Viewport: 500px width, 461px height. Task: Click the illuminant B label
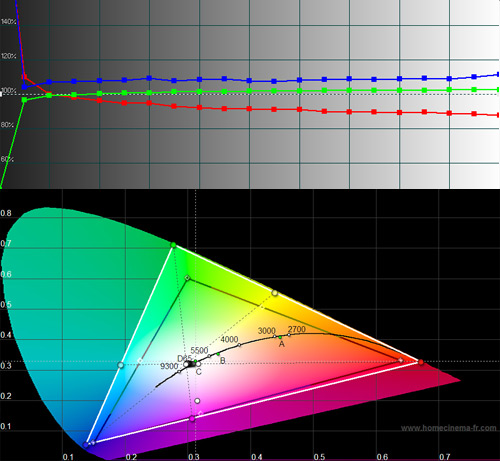[223, 360]
